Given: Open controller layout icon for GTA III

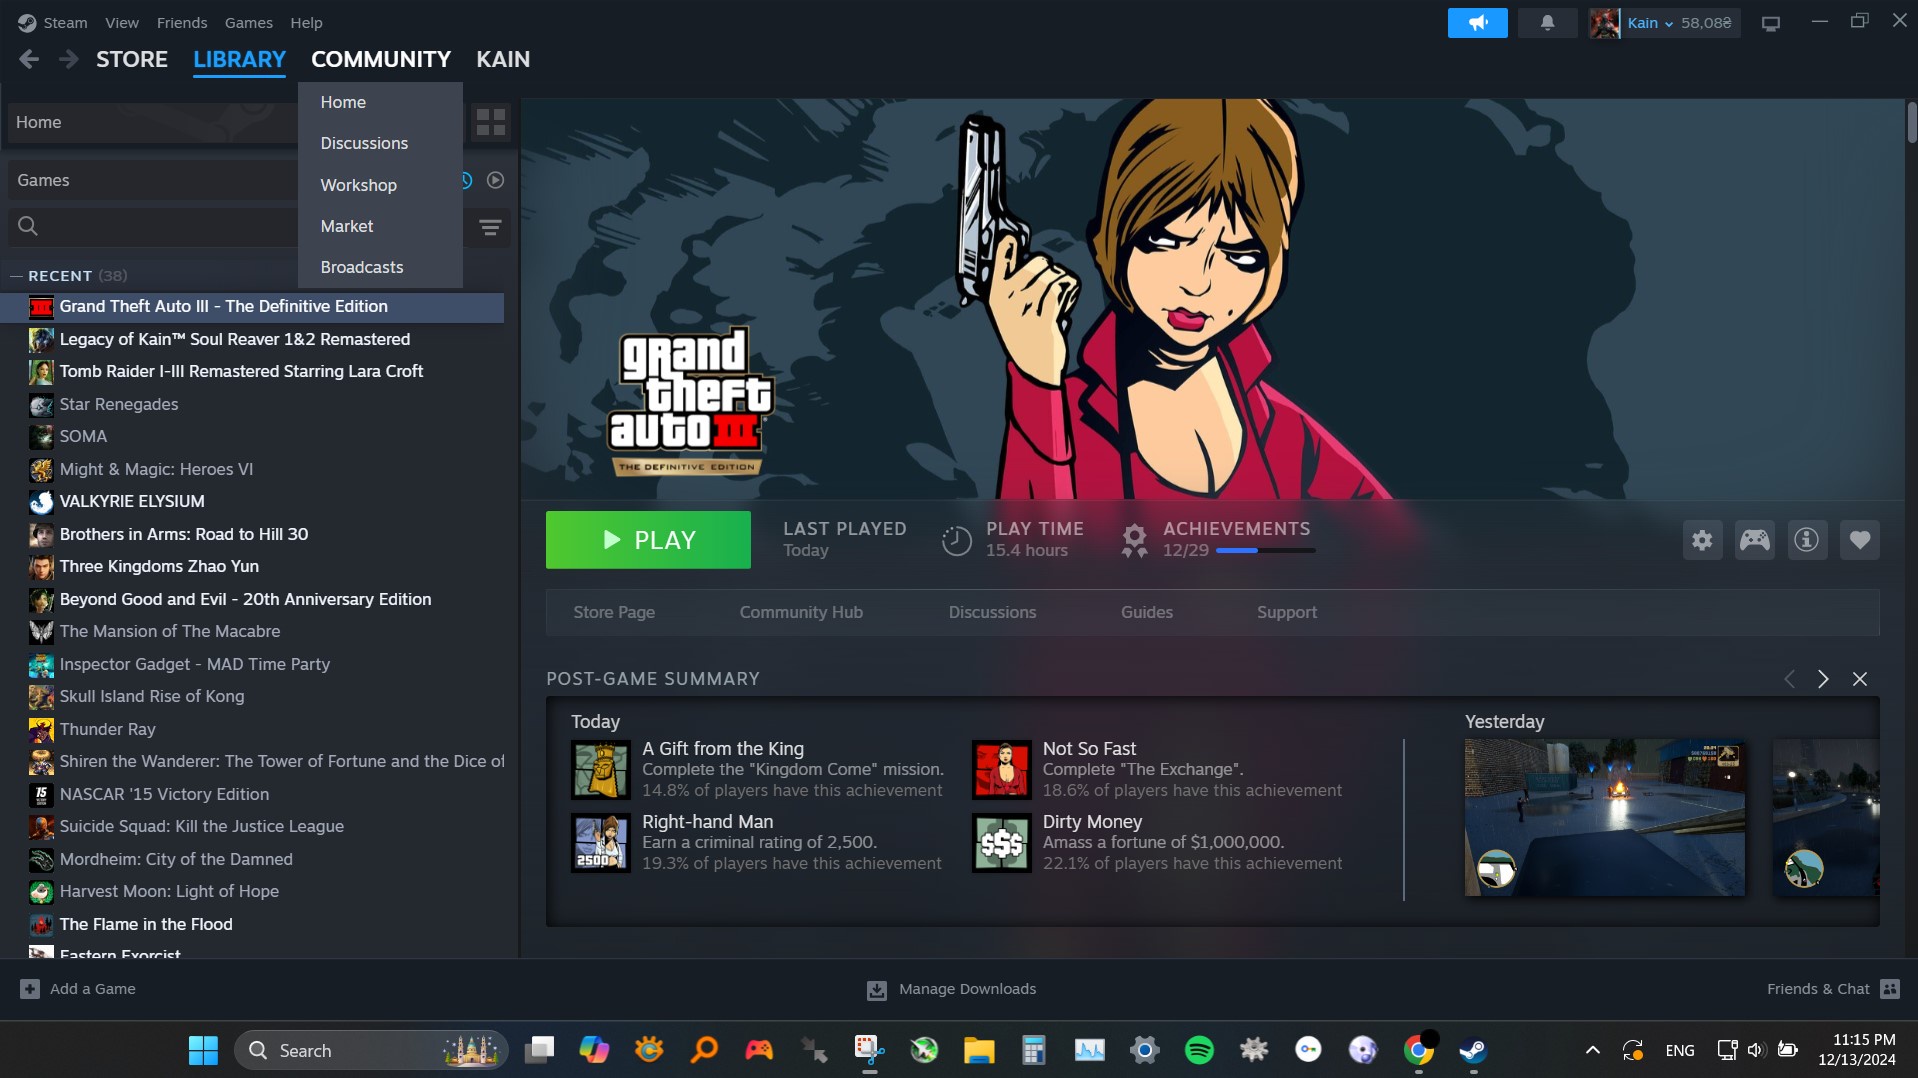Looking at the screenshot, I should click(x=1755, y=540).
